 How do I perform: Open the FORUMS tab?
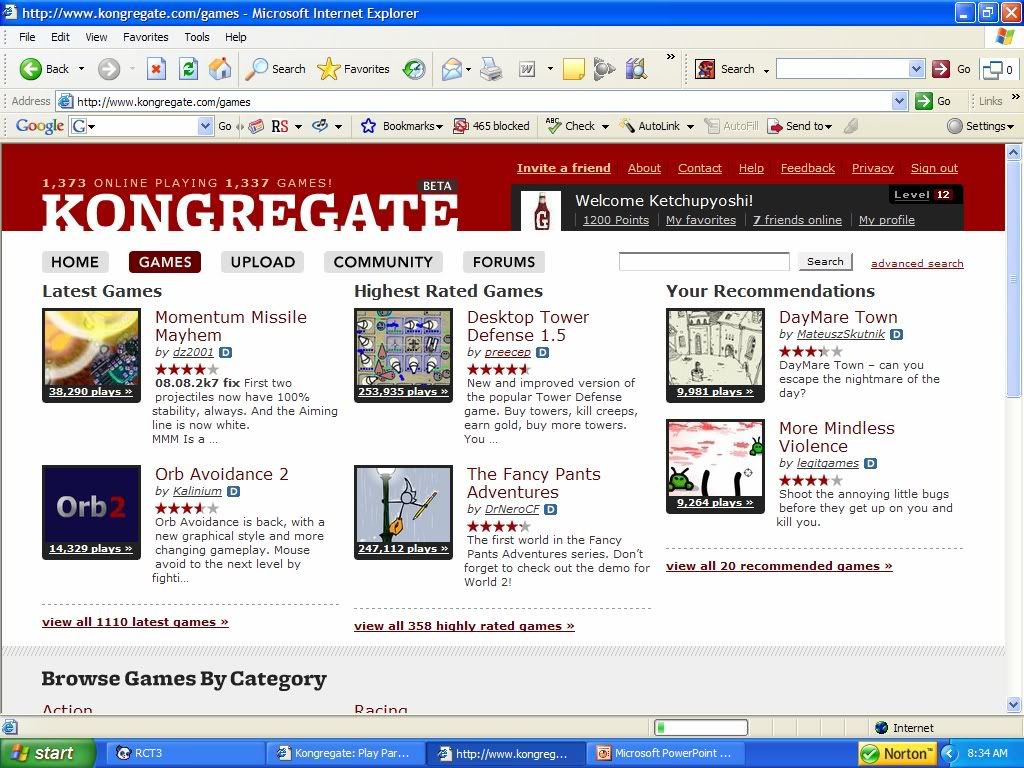[504, 262]
